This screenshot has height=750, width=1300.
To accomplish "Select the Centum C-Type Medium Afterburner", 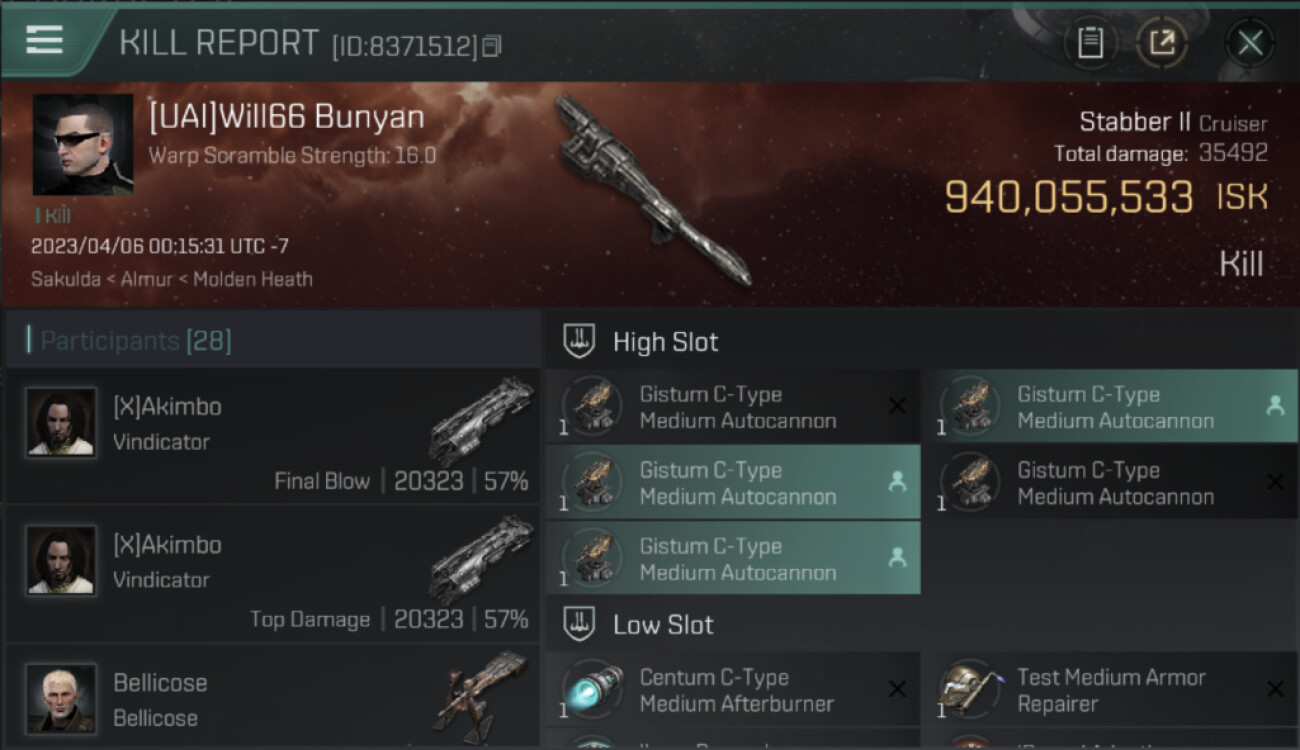I will (x=733, y=690).
